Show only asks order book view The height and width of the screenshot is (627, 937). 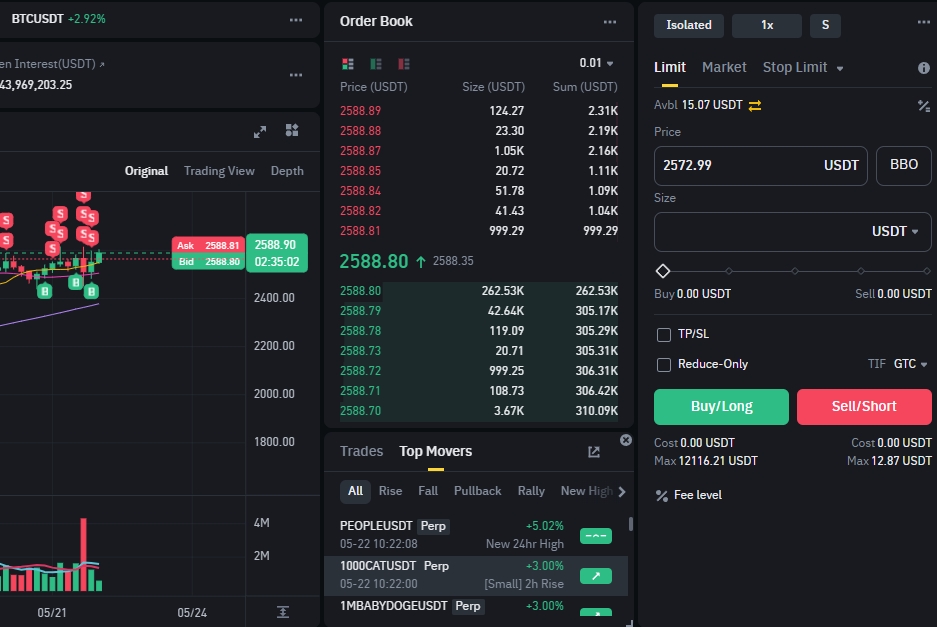pos(404,63)
